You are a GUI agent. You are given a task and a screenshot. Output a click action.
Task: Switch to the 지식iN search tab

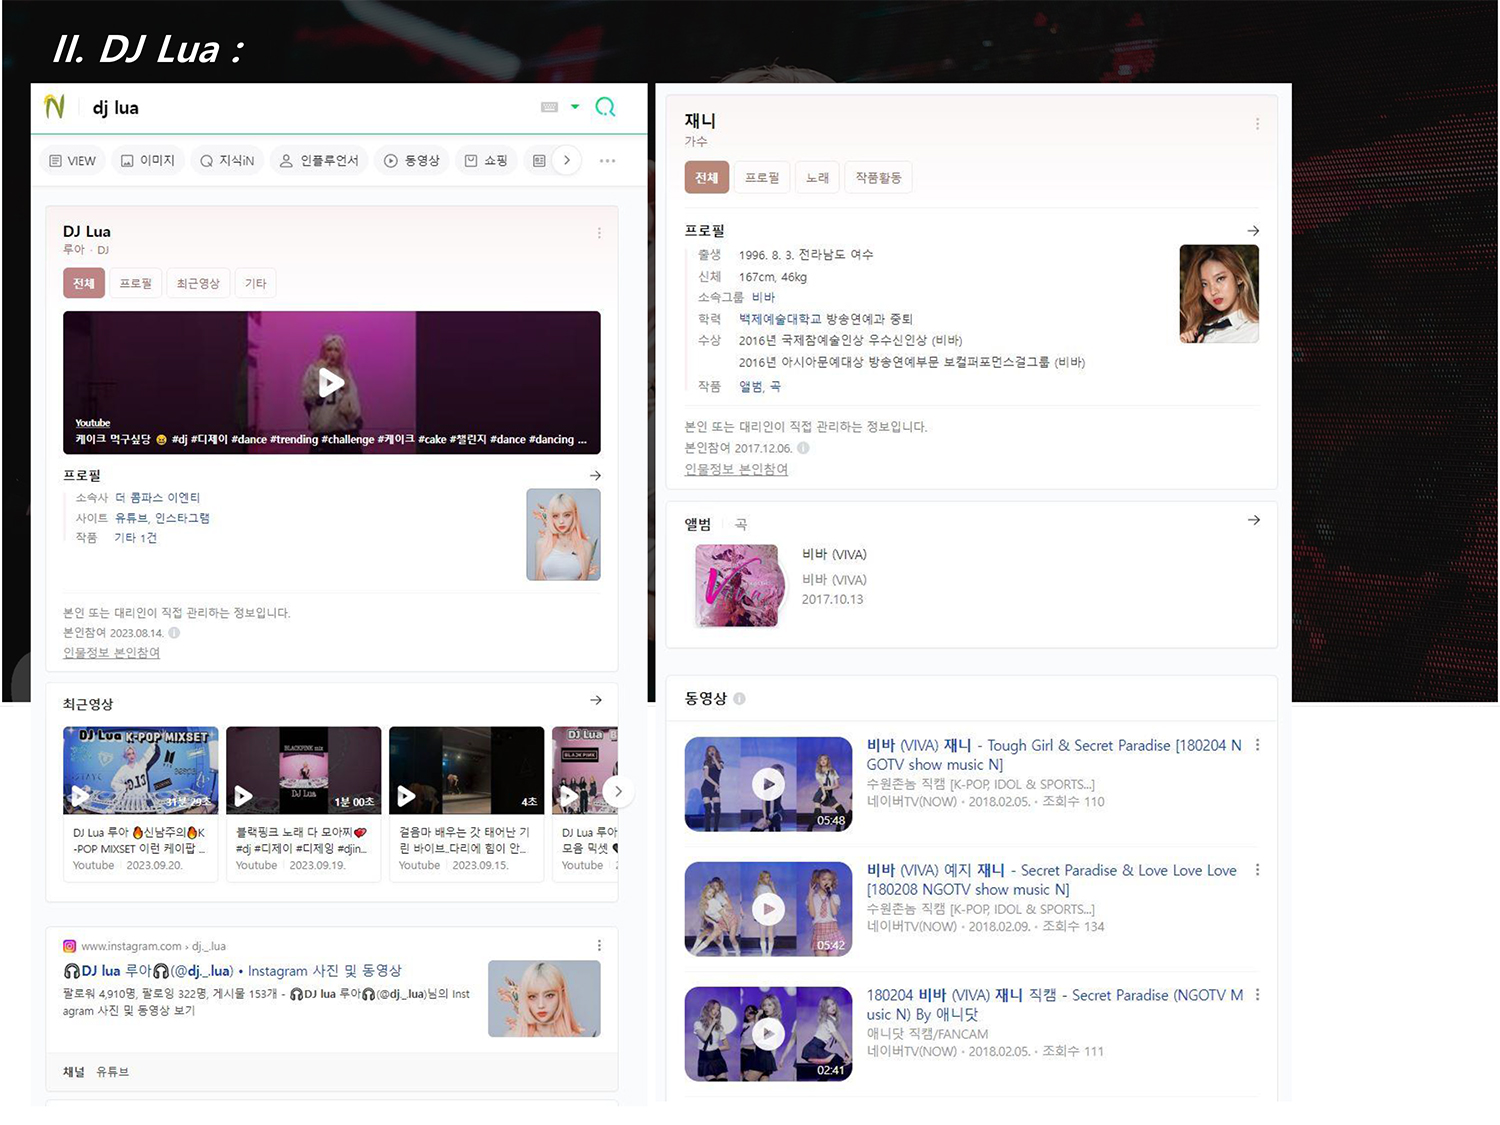click(227, 160)
